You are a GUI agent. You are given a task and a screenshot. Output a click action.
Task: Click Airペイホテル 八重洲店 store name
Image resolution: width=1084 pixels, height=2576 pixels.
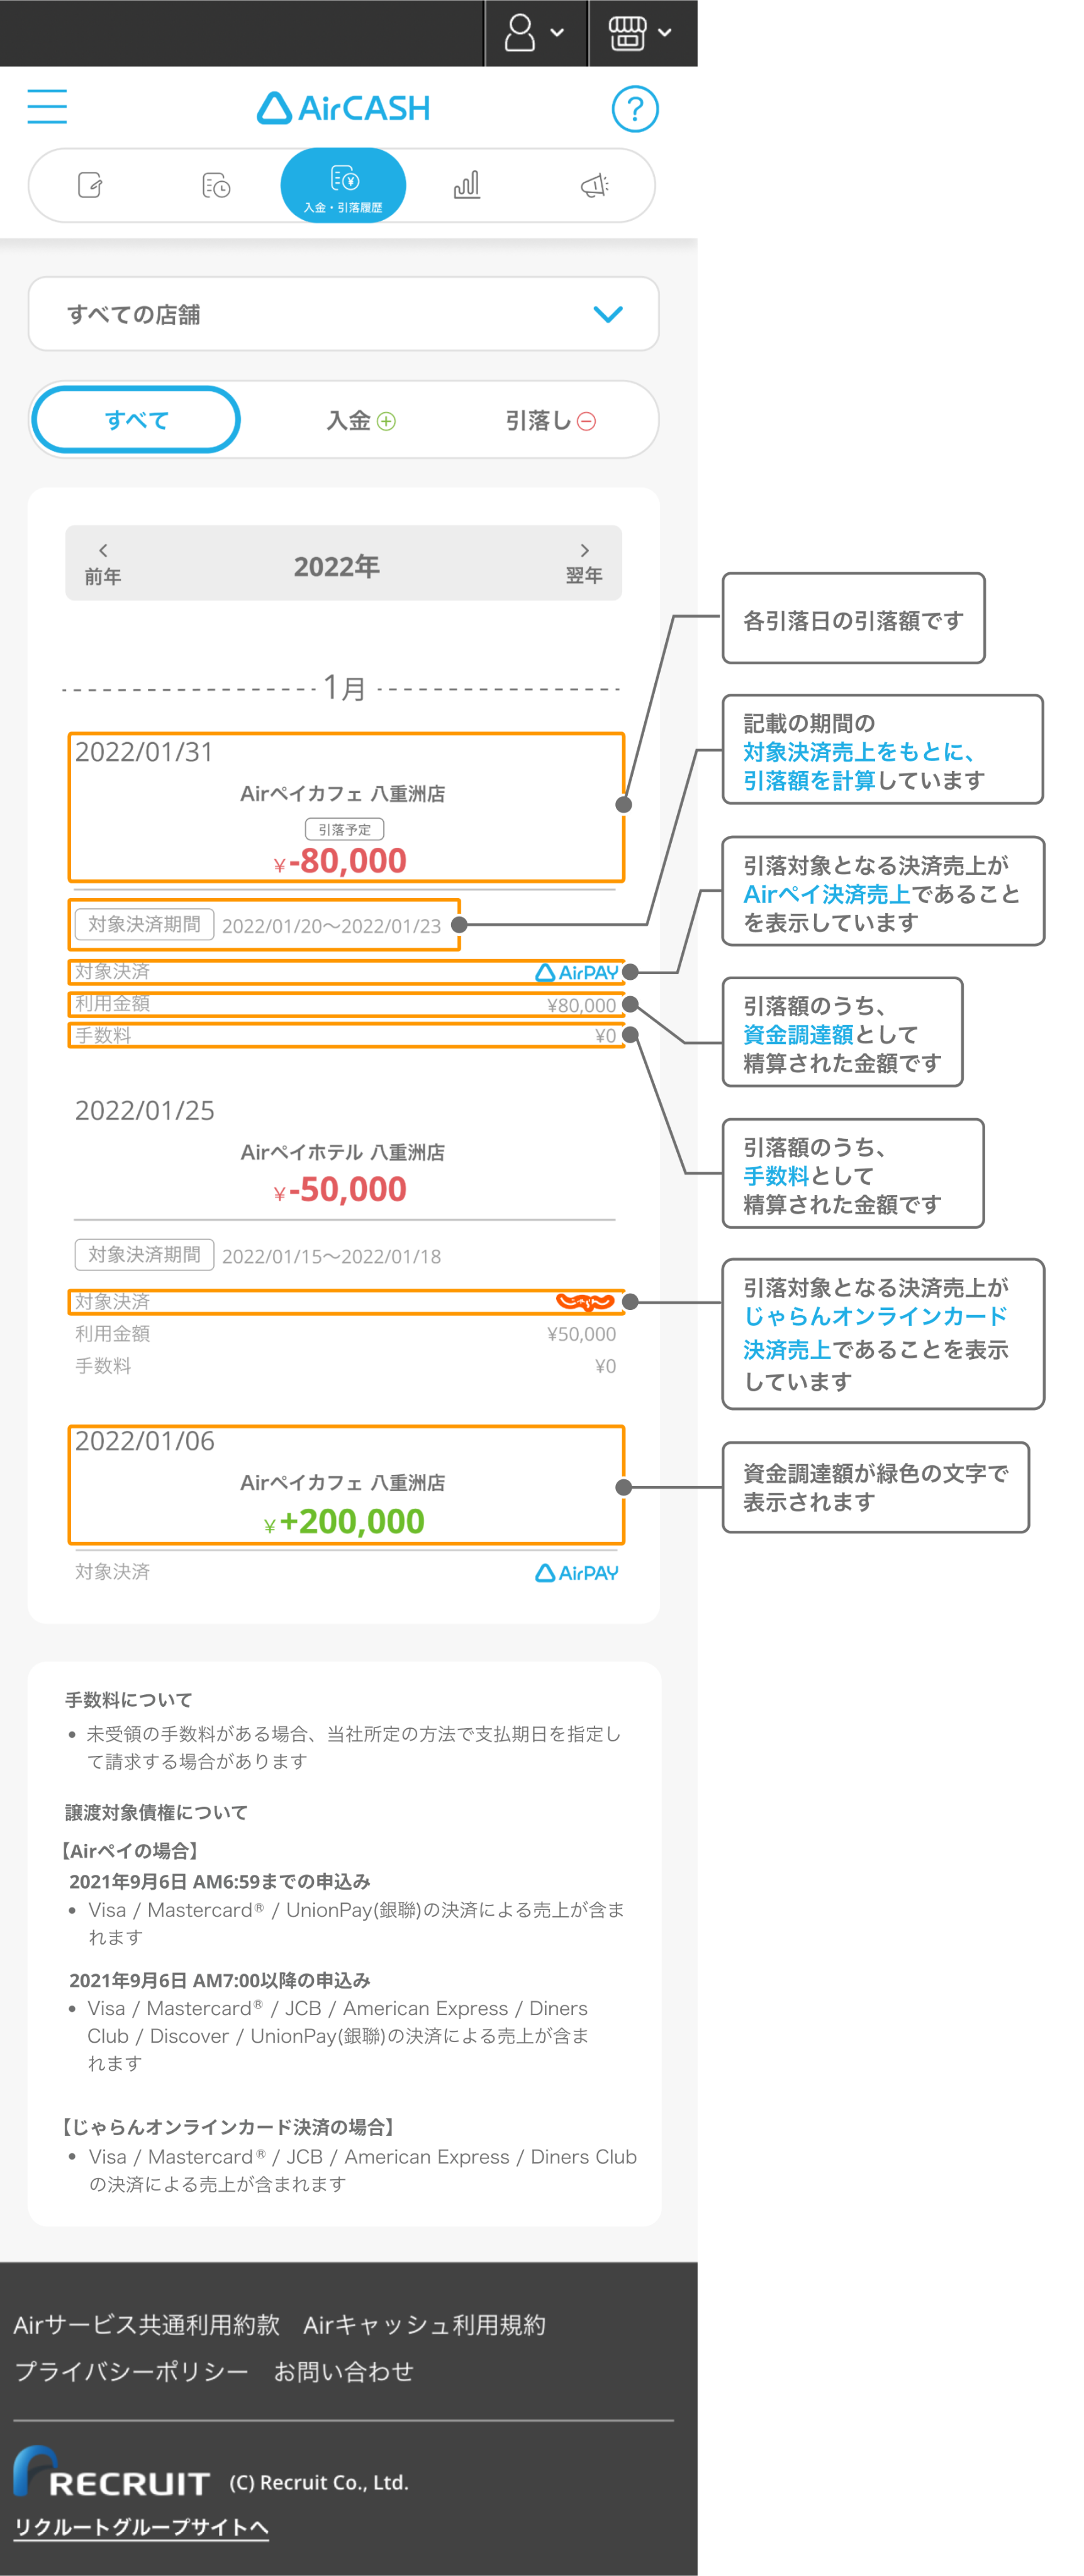[x=343, y=1152]
